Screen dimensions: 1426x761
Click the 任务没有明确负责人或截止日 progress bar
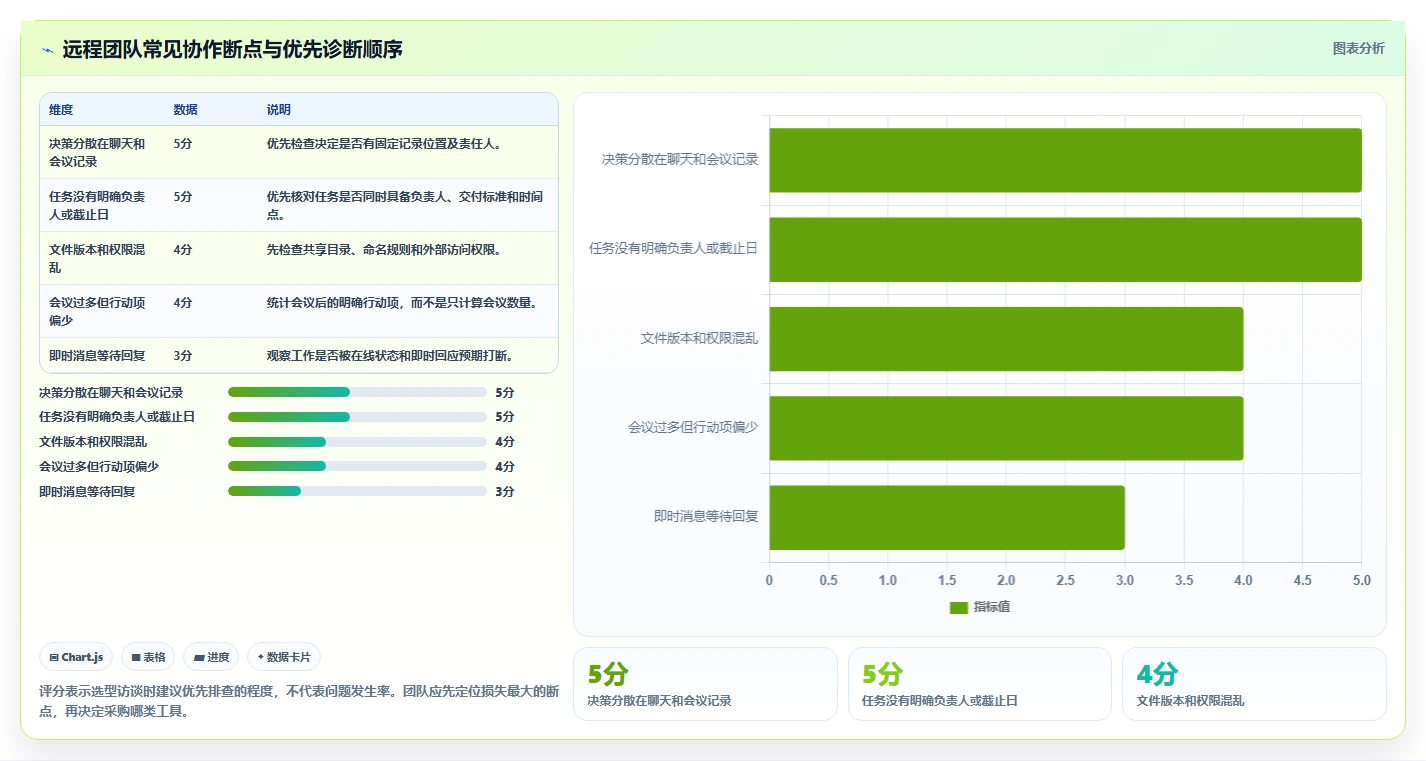coord(357,417)
